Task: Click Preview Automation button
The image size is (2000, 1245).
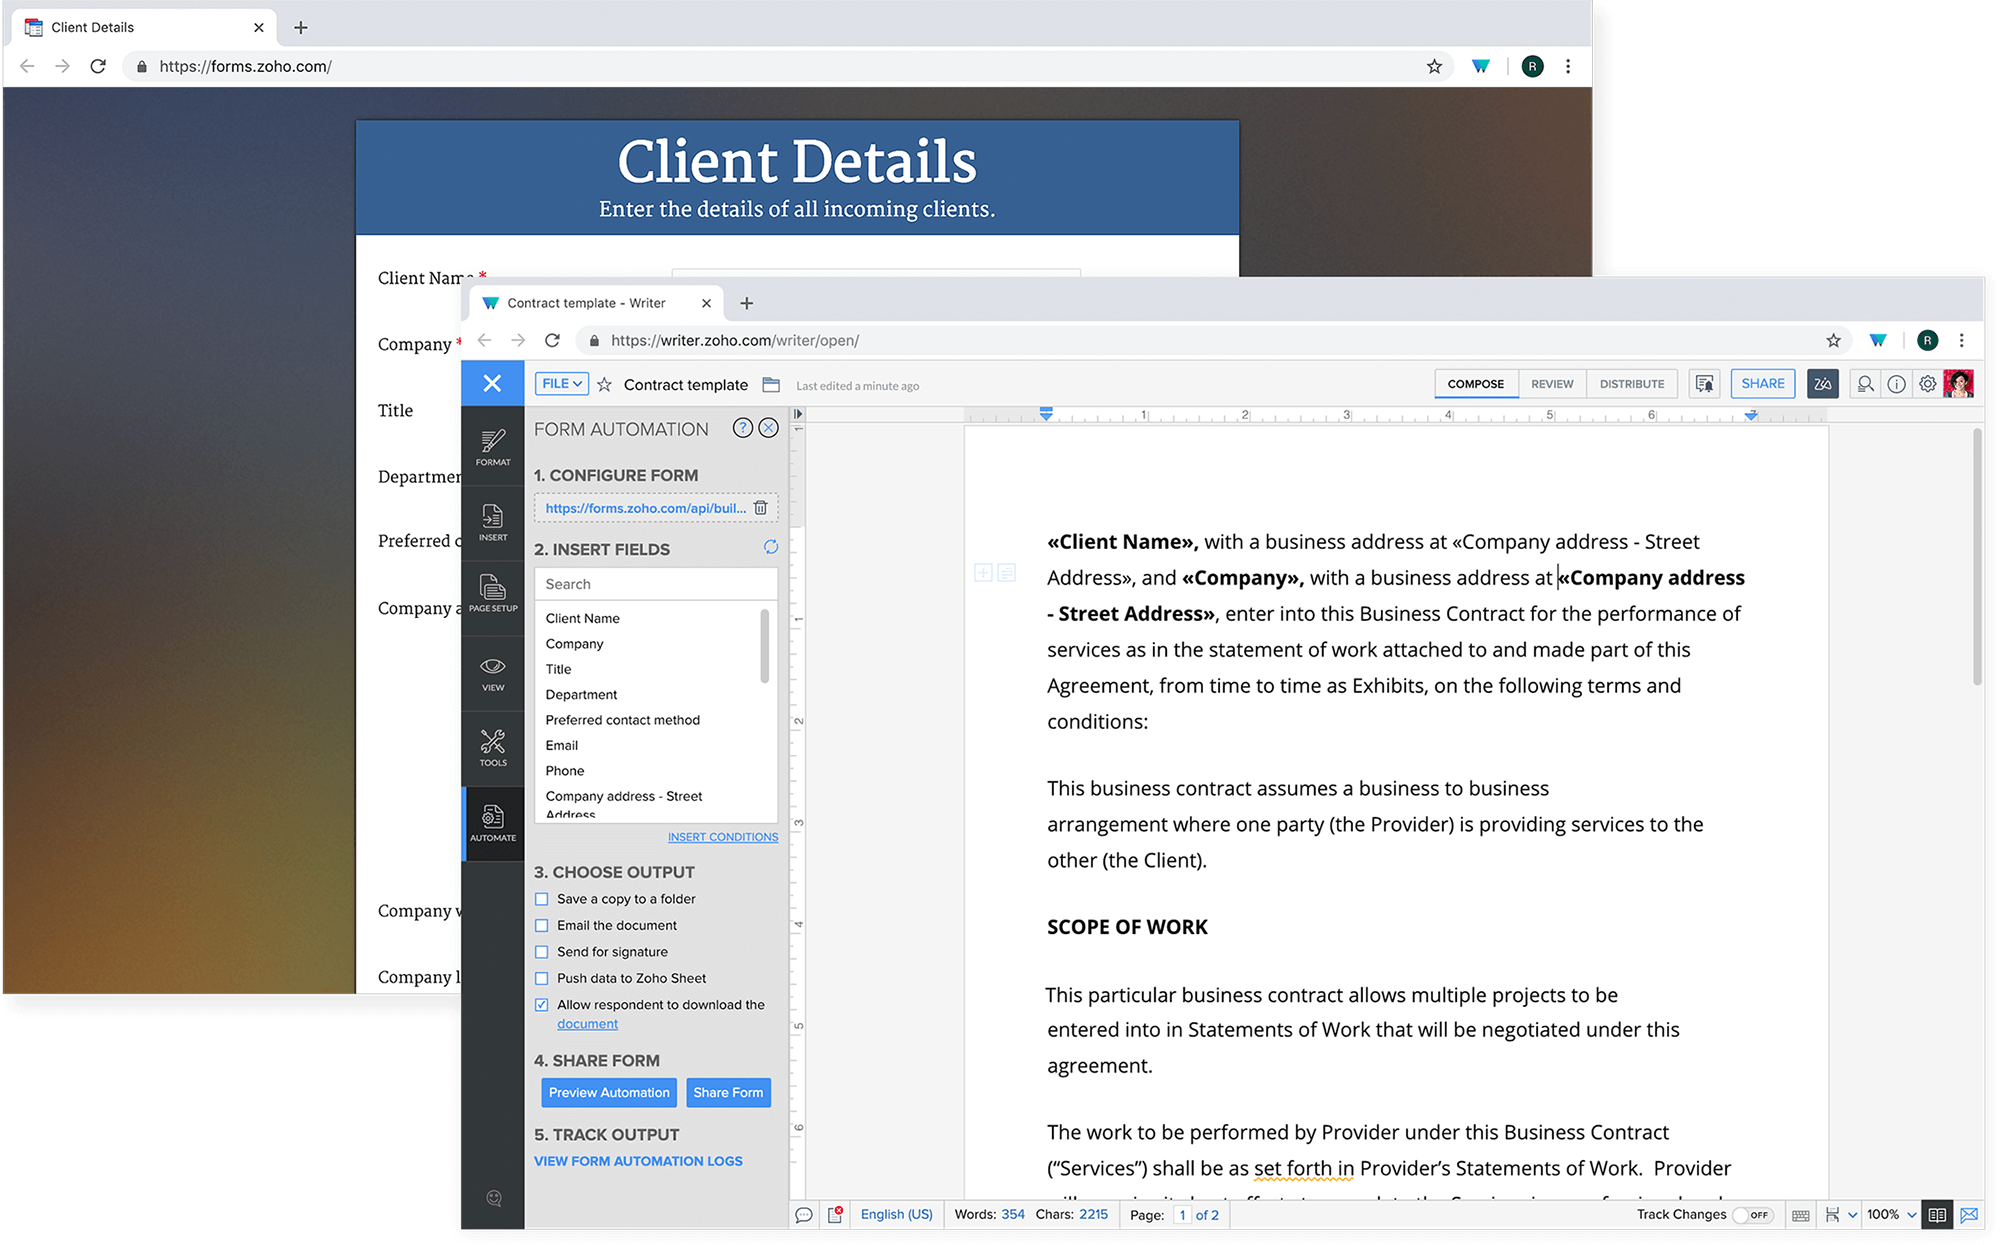Action: click(609, 1092)
